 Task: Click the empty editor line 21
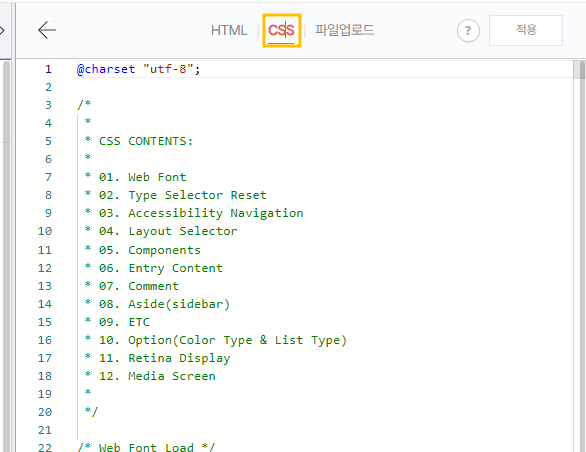coord(325,430)
